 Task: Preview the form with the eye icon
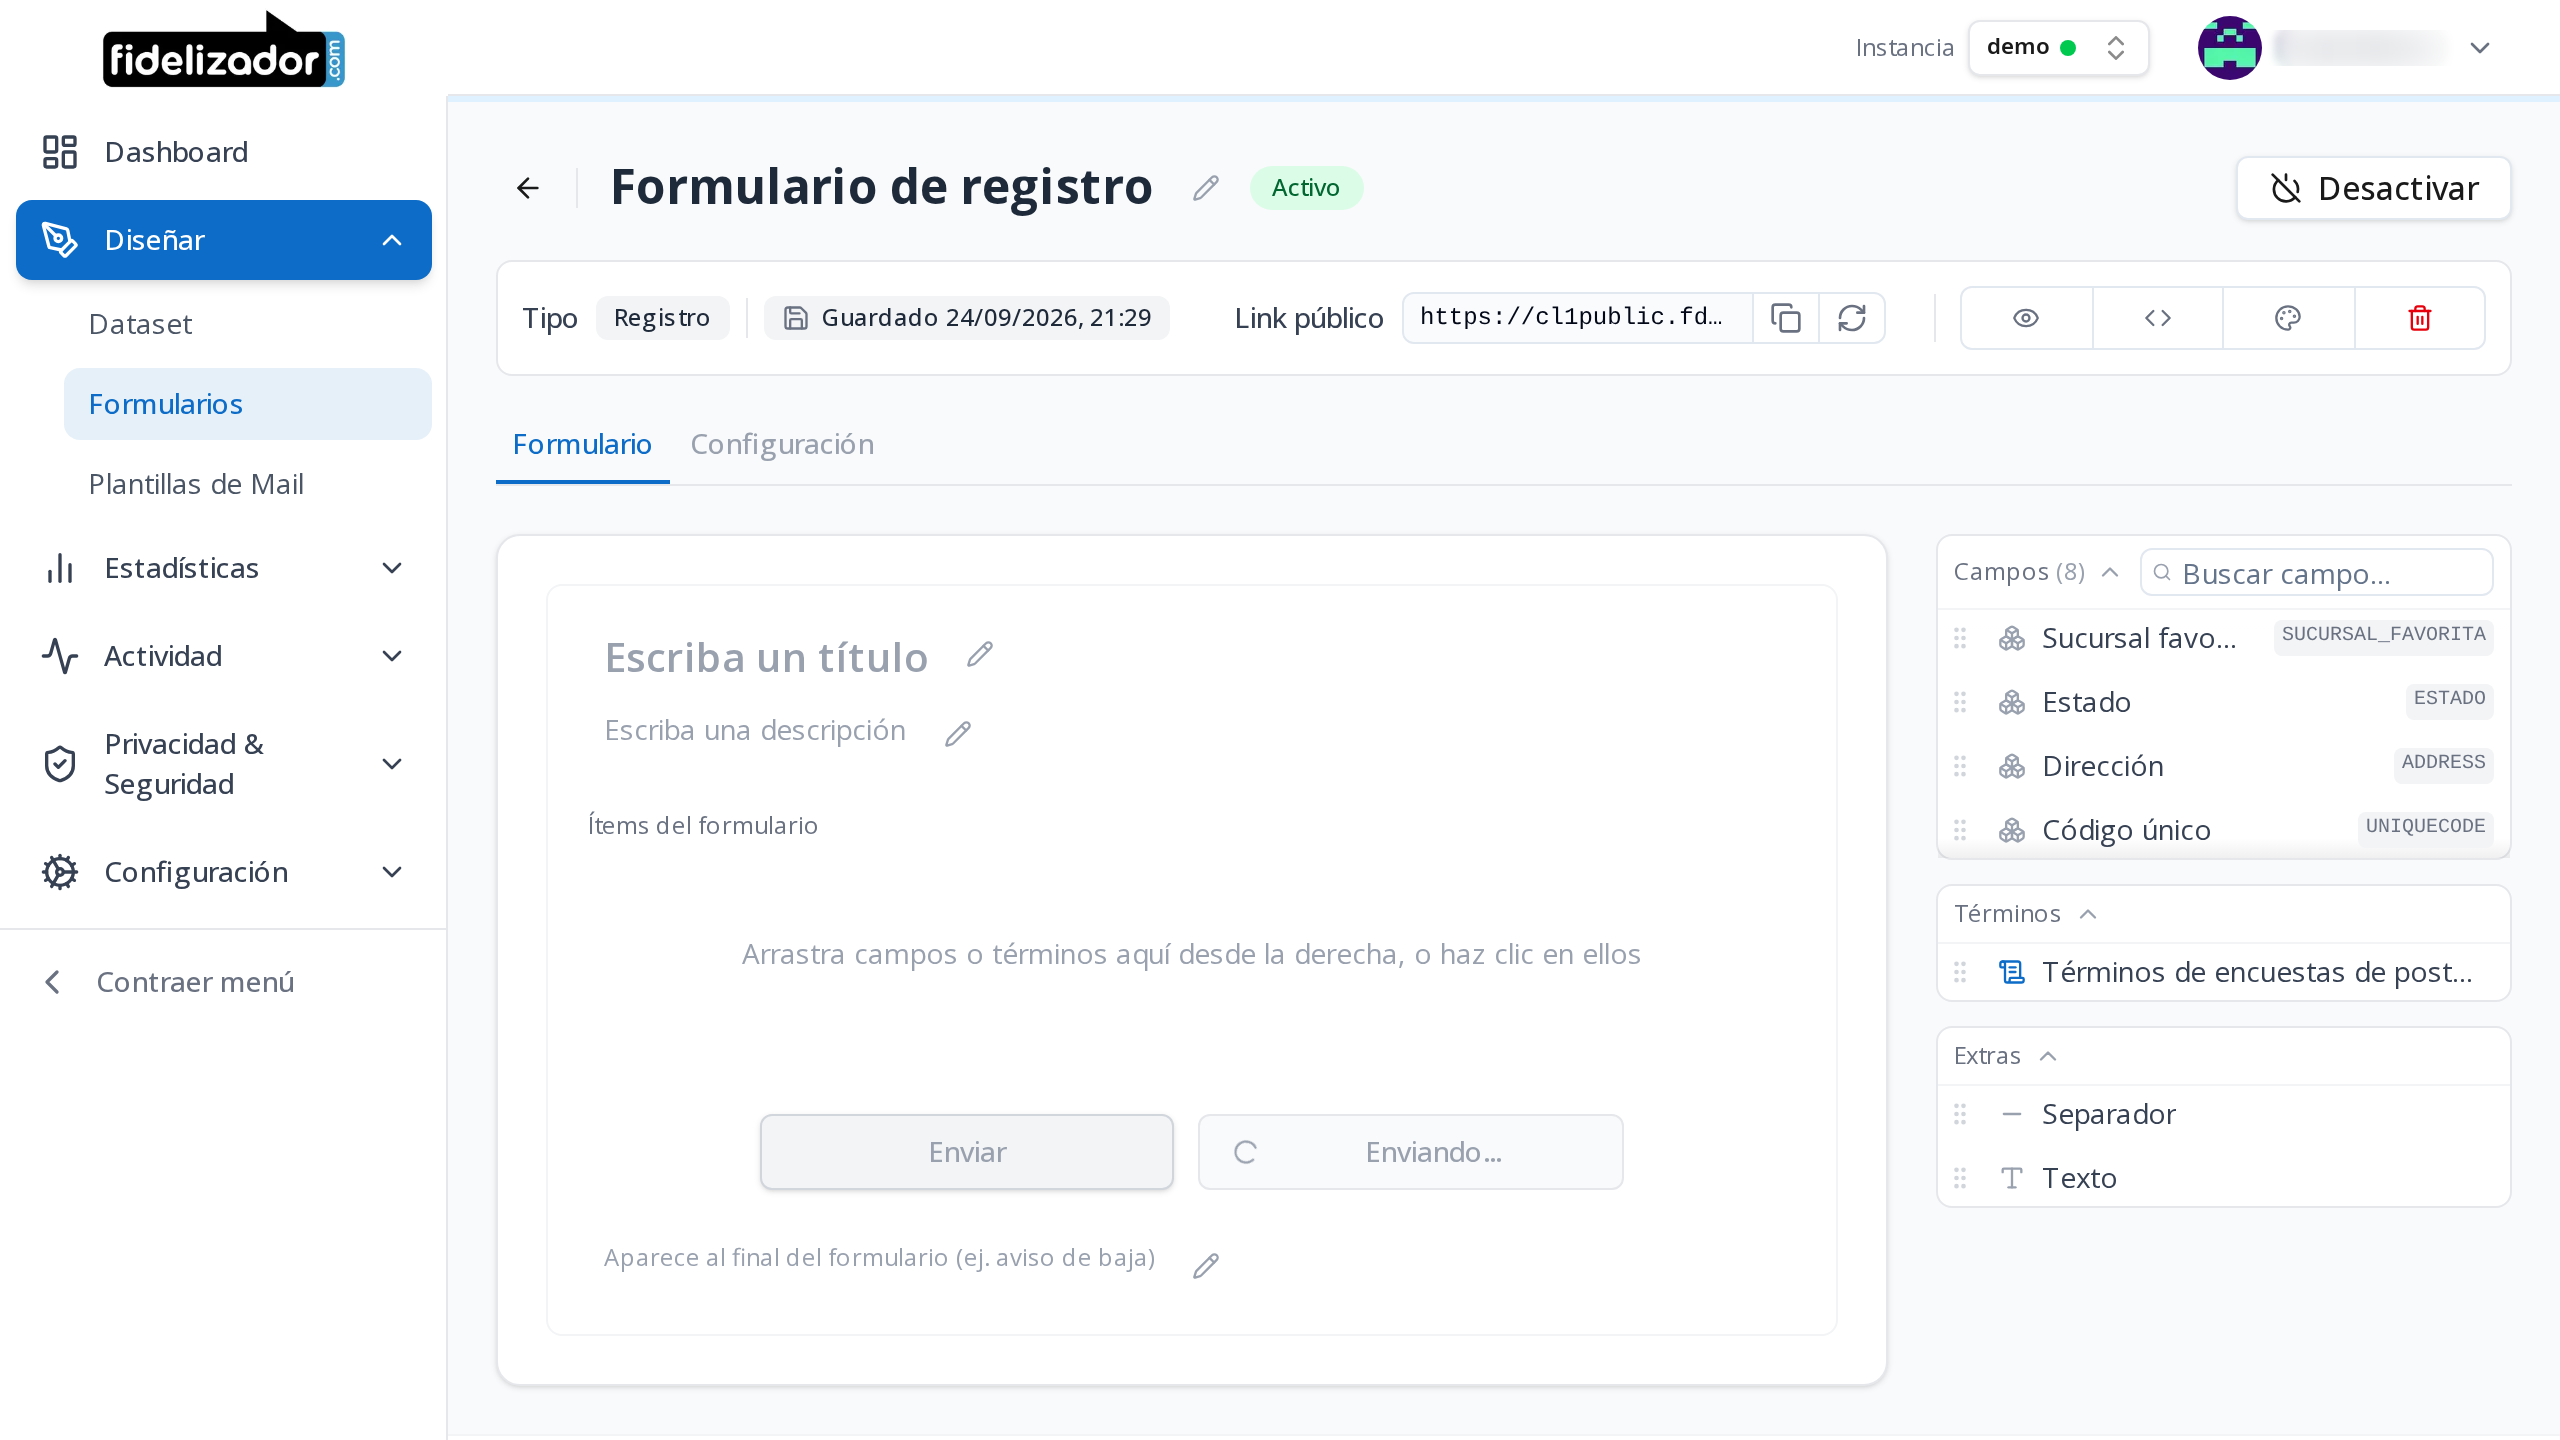pos(2026,318)
